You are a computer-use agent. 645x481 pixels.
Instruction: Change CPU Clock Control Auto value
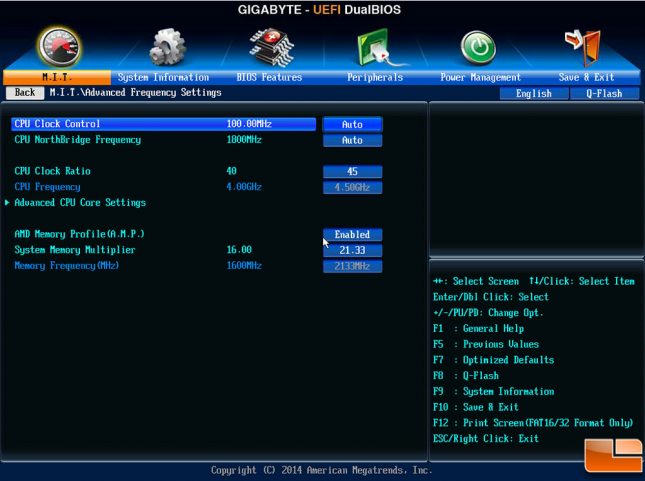[353, 124]
